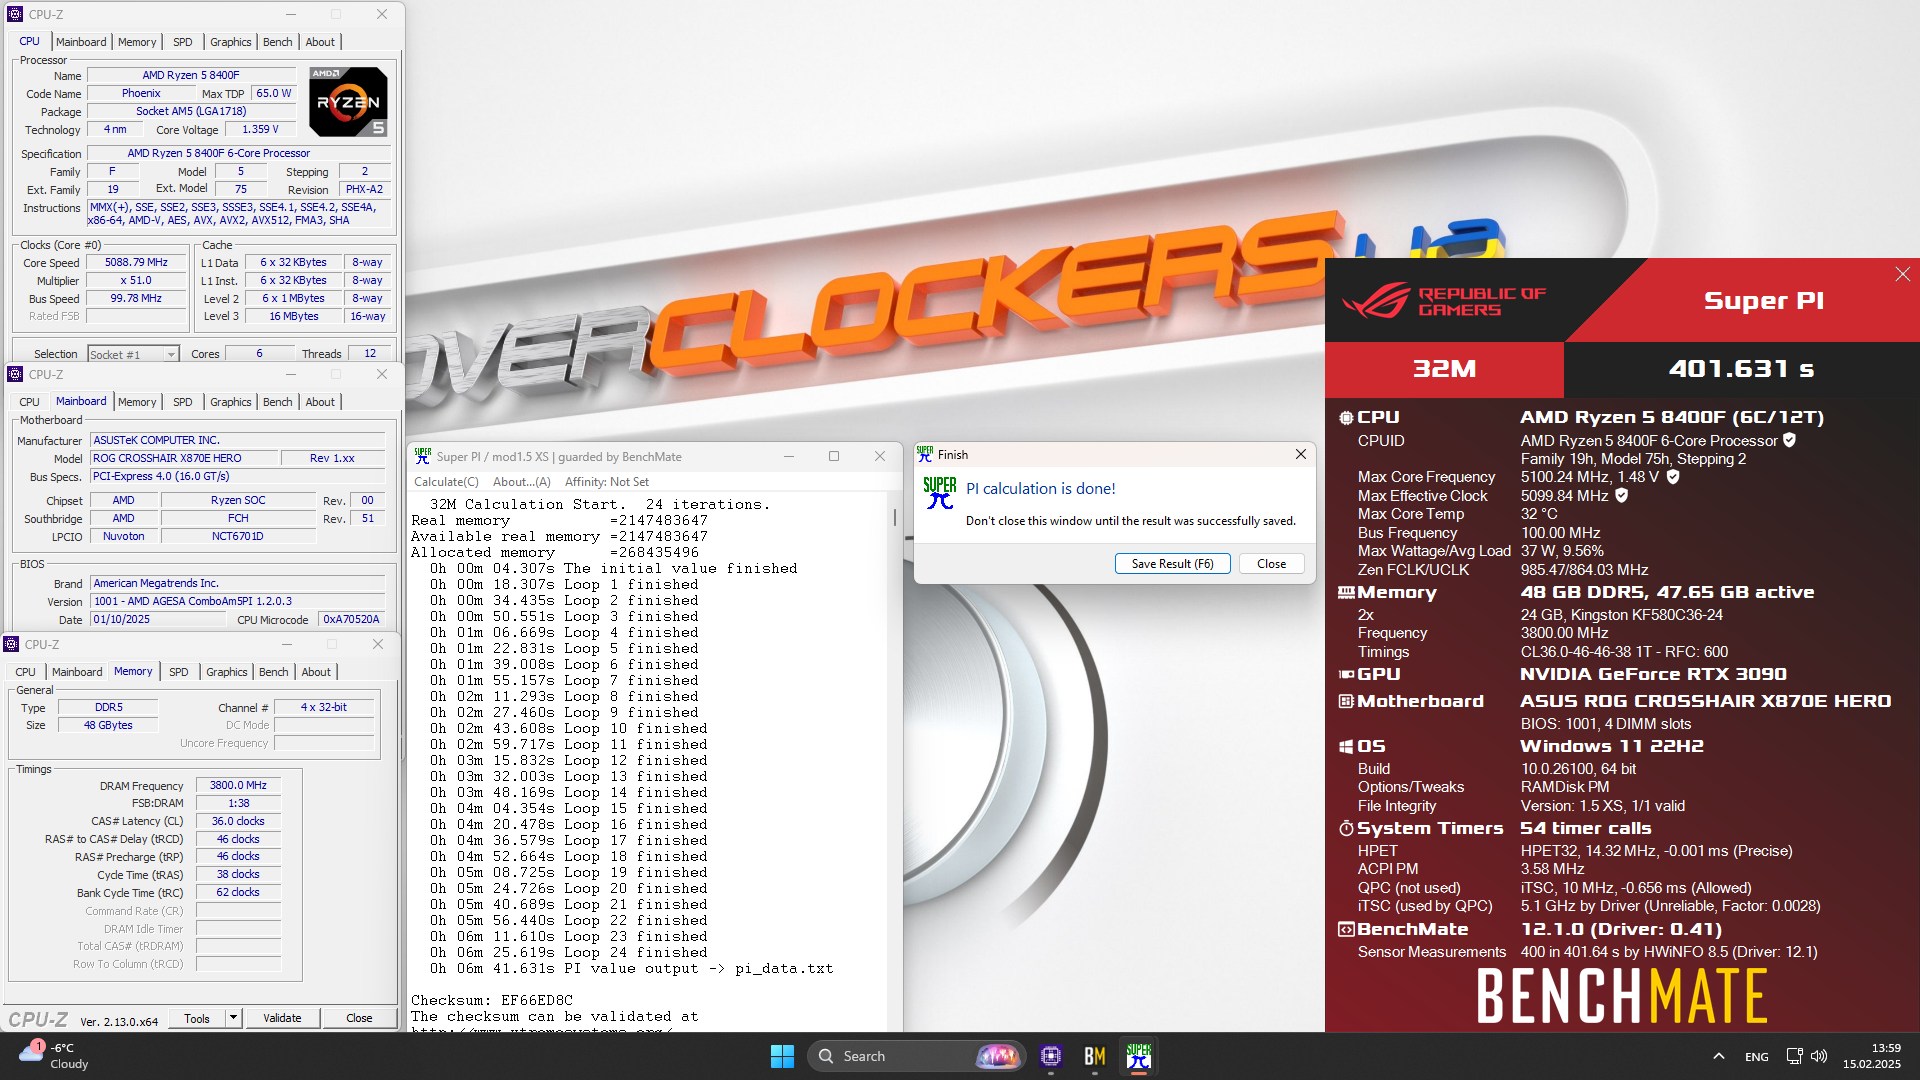Click the ENG language indicator

pos(1756,1056)
